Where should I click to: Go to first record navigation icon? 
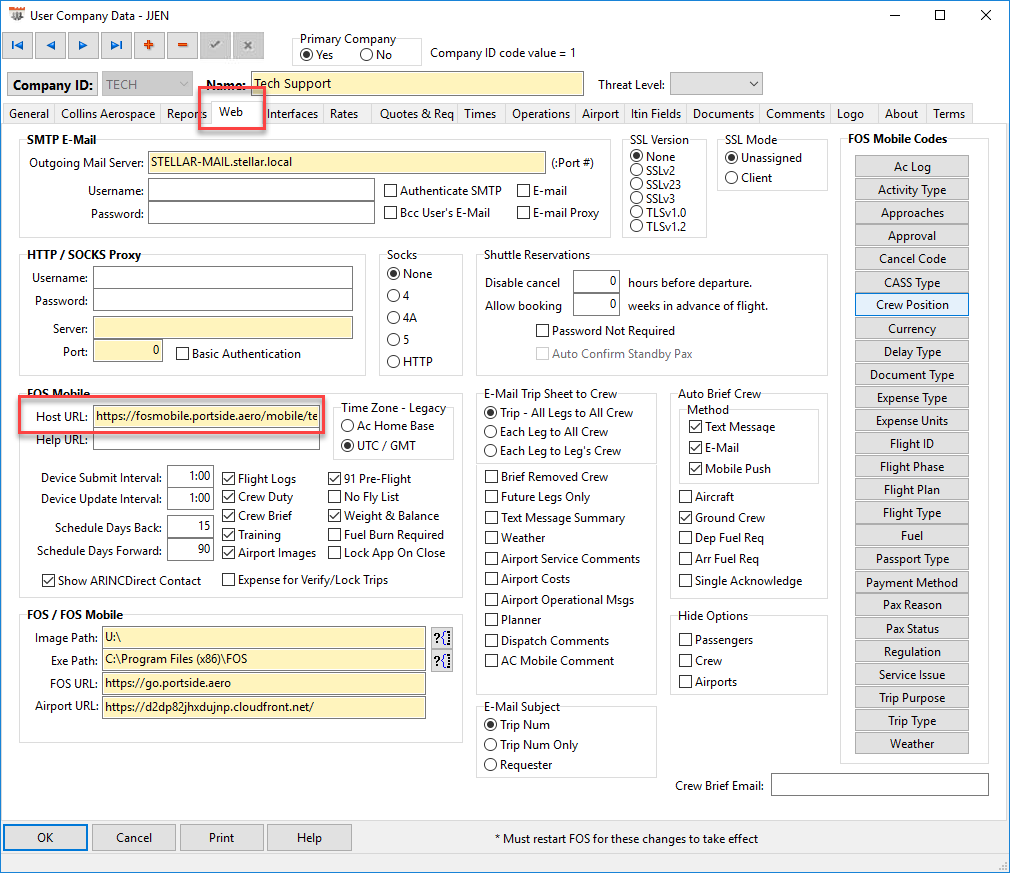tap(18, 45)
